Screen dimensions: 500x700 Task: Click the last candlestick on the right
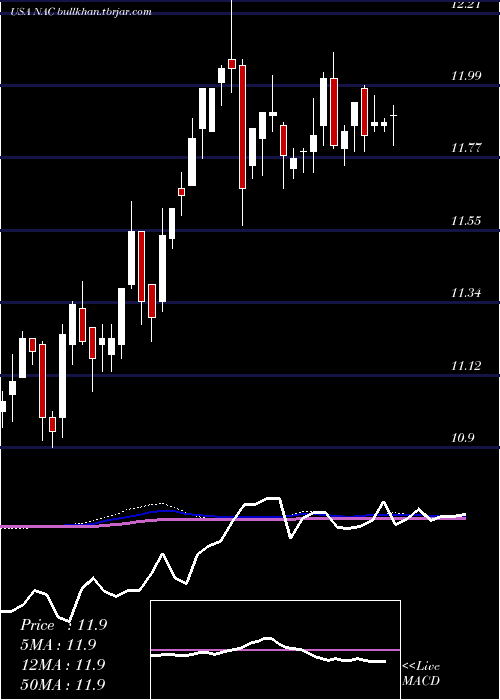pyautogui.click(x=394, y=125)
